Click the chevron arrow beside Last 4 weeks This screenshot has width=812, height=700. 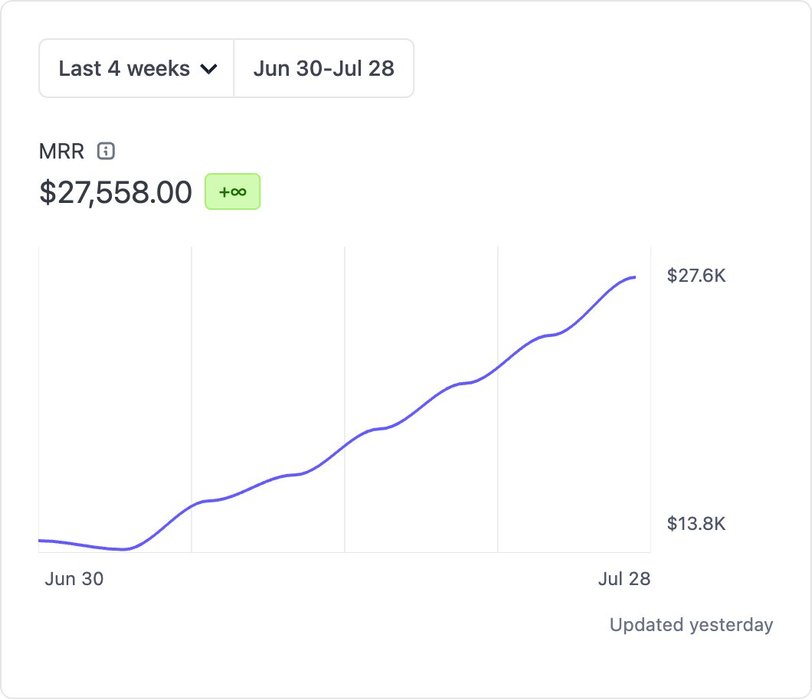pos(209,69)
